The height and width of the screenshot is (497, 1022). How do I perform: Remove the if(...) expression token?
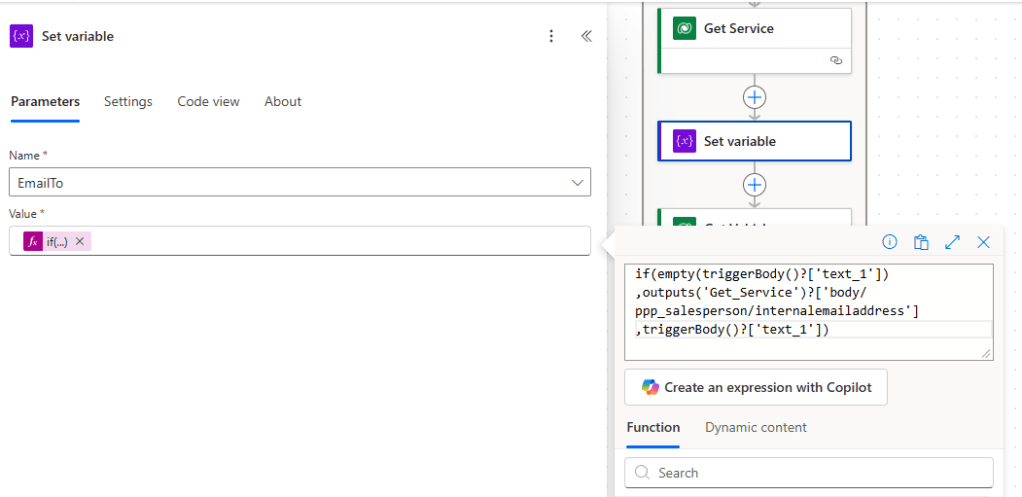pyautogui.click(x=80, y=241)
